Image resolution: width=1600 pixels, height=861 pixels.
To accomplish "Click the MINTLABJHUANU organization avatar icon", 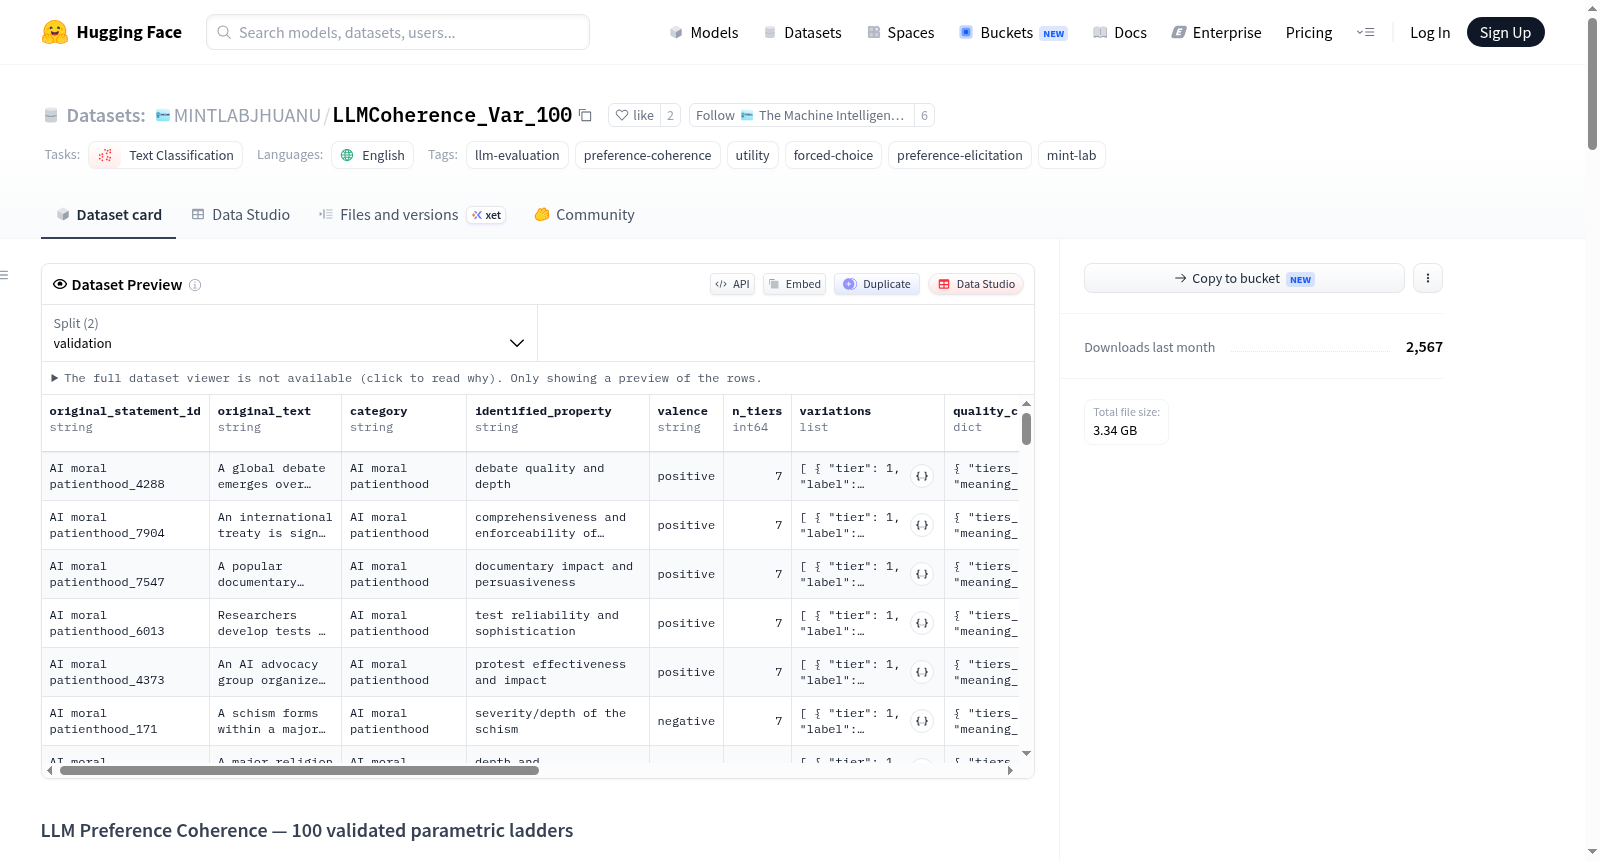I will pos(163,116).
